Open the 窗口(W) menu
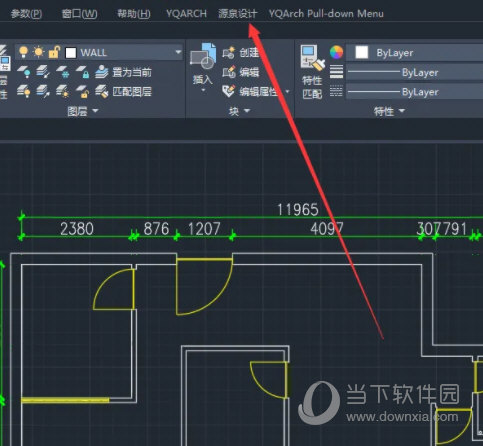483x446 pixels. pyautogui.click(x=79, y=14)
